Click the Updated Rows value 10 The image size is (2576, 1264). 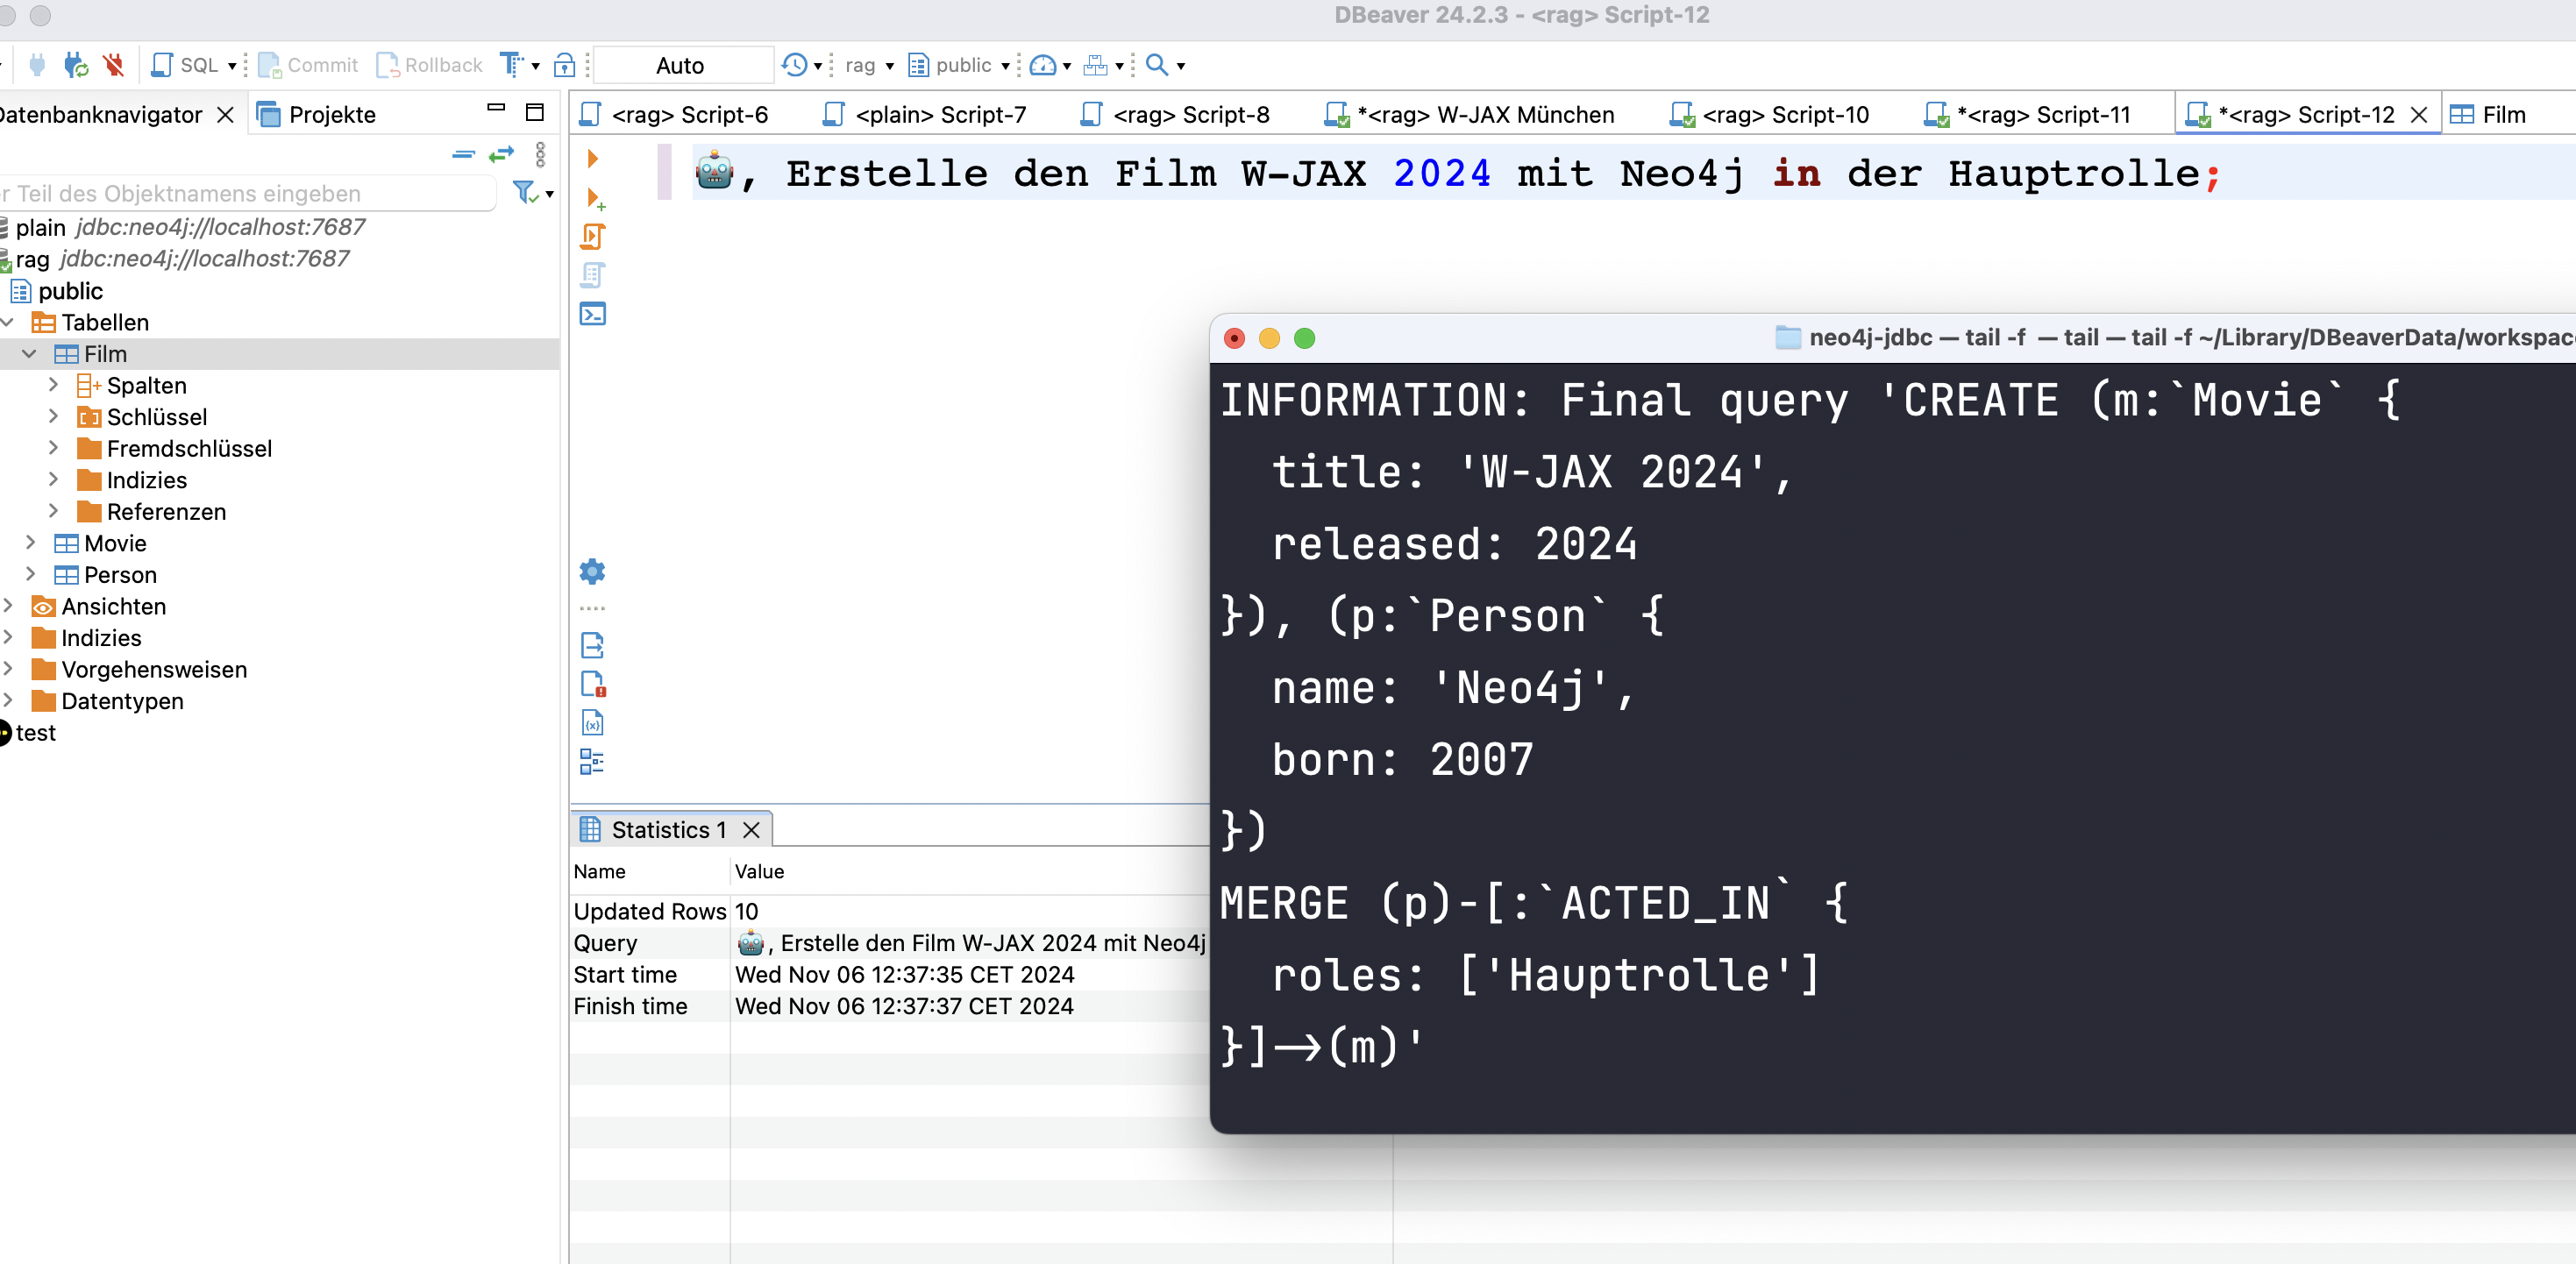coord(746,911)
